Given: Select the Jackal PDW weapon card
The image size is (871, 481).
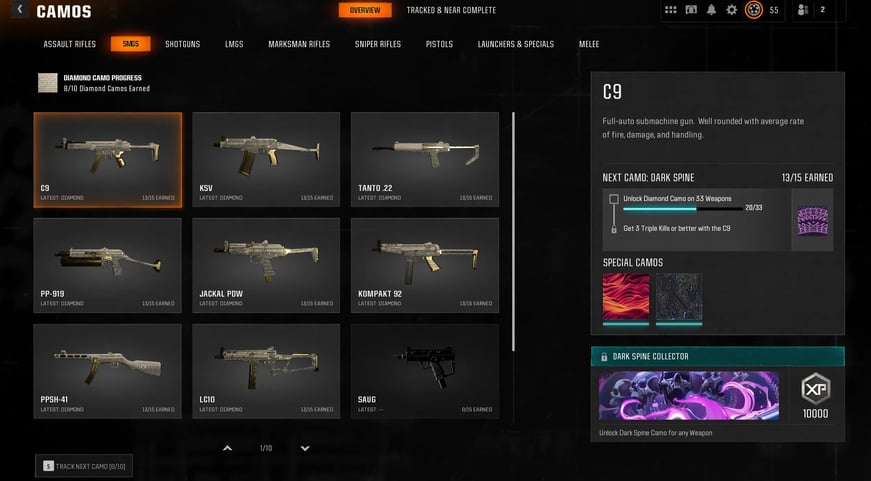Looking at the screenshot, I should tap(266, 265).
